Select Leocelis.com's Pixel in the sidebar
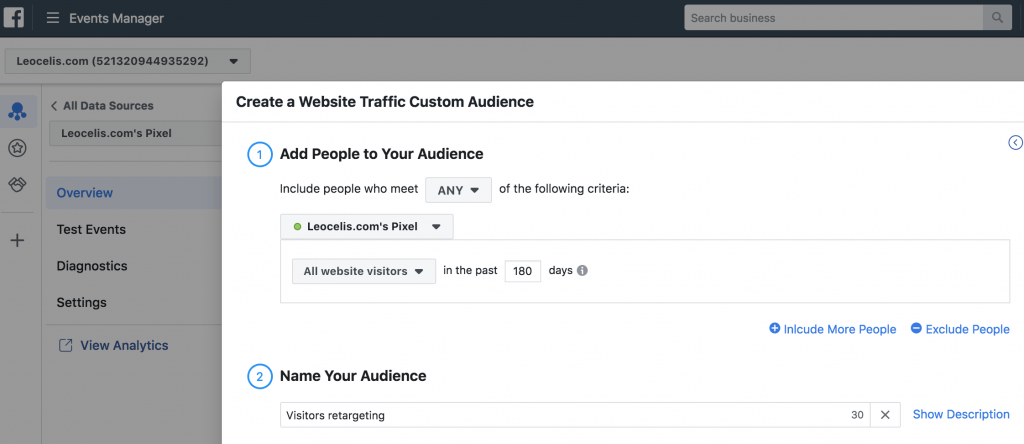The width and height of the screenshot is (1024, 444). pyautogui.click(x=136, y=133)
